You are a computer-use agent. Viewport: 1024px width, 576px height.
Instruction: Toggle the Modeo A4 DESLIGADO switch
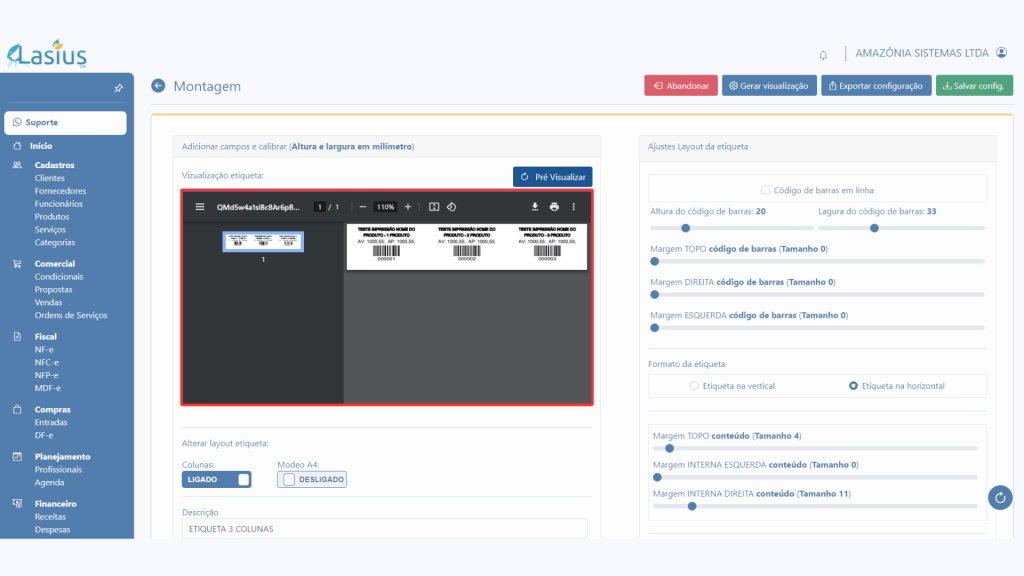coord(312,479)
